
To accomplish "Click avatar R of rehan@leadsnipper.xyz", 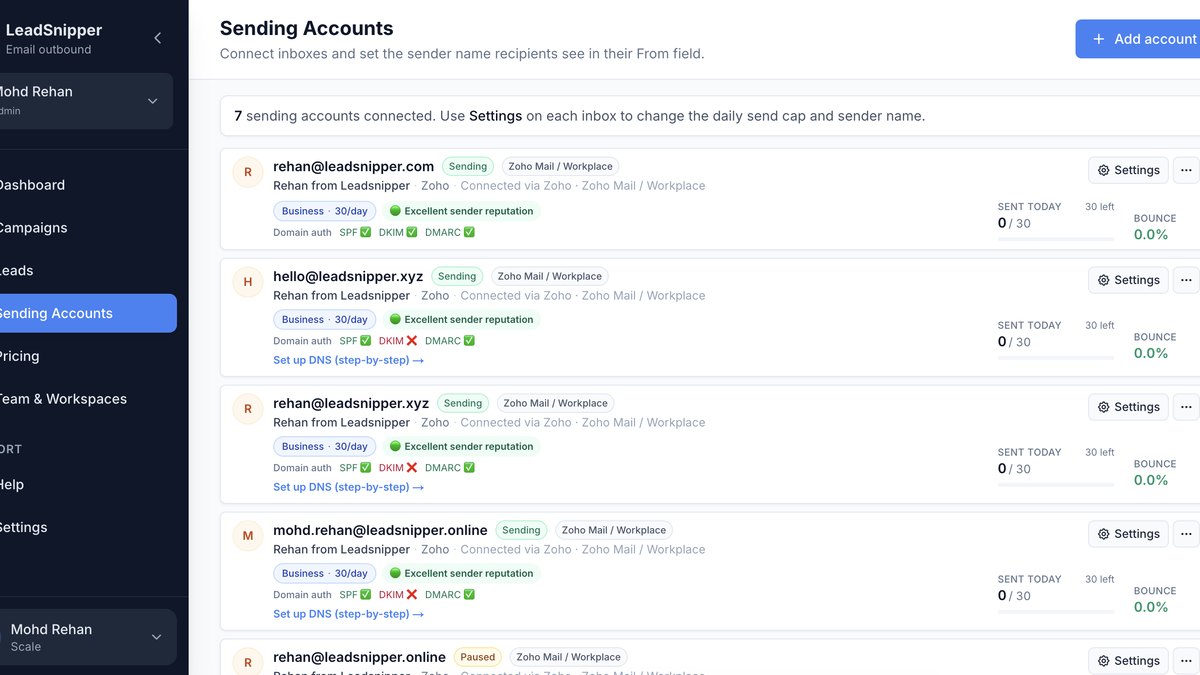I will (x=248, y=409).
